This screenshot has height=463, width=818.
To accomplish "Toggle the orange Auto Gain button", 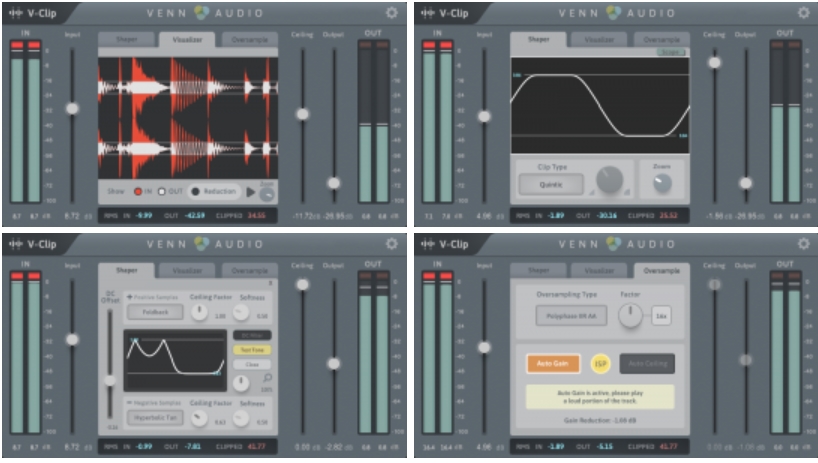I will tap(553, 363).
